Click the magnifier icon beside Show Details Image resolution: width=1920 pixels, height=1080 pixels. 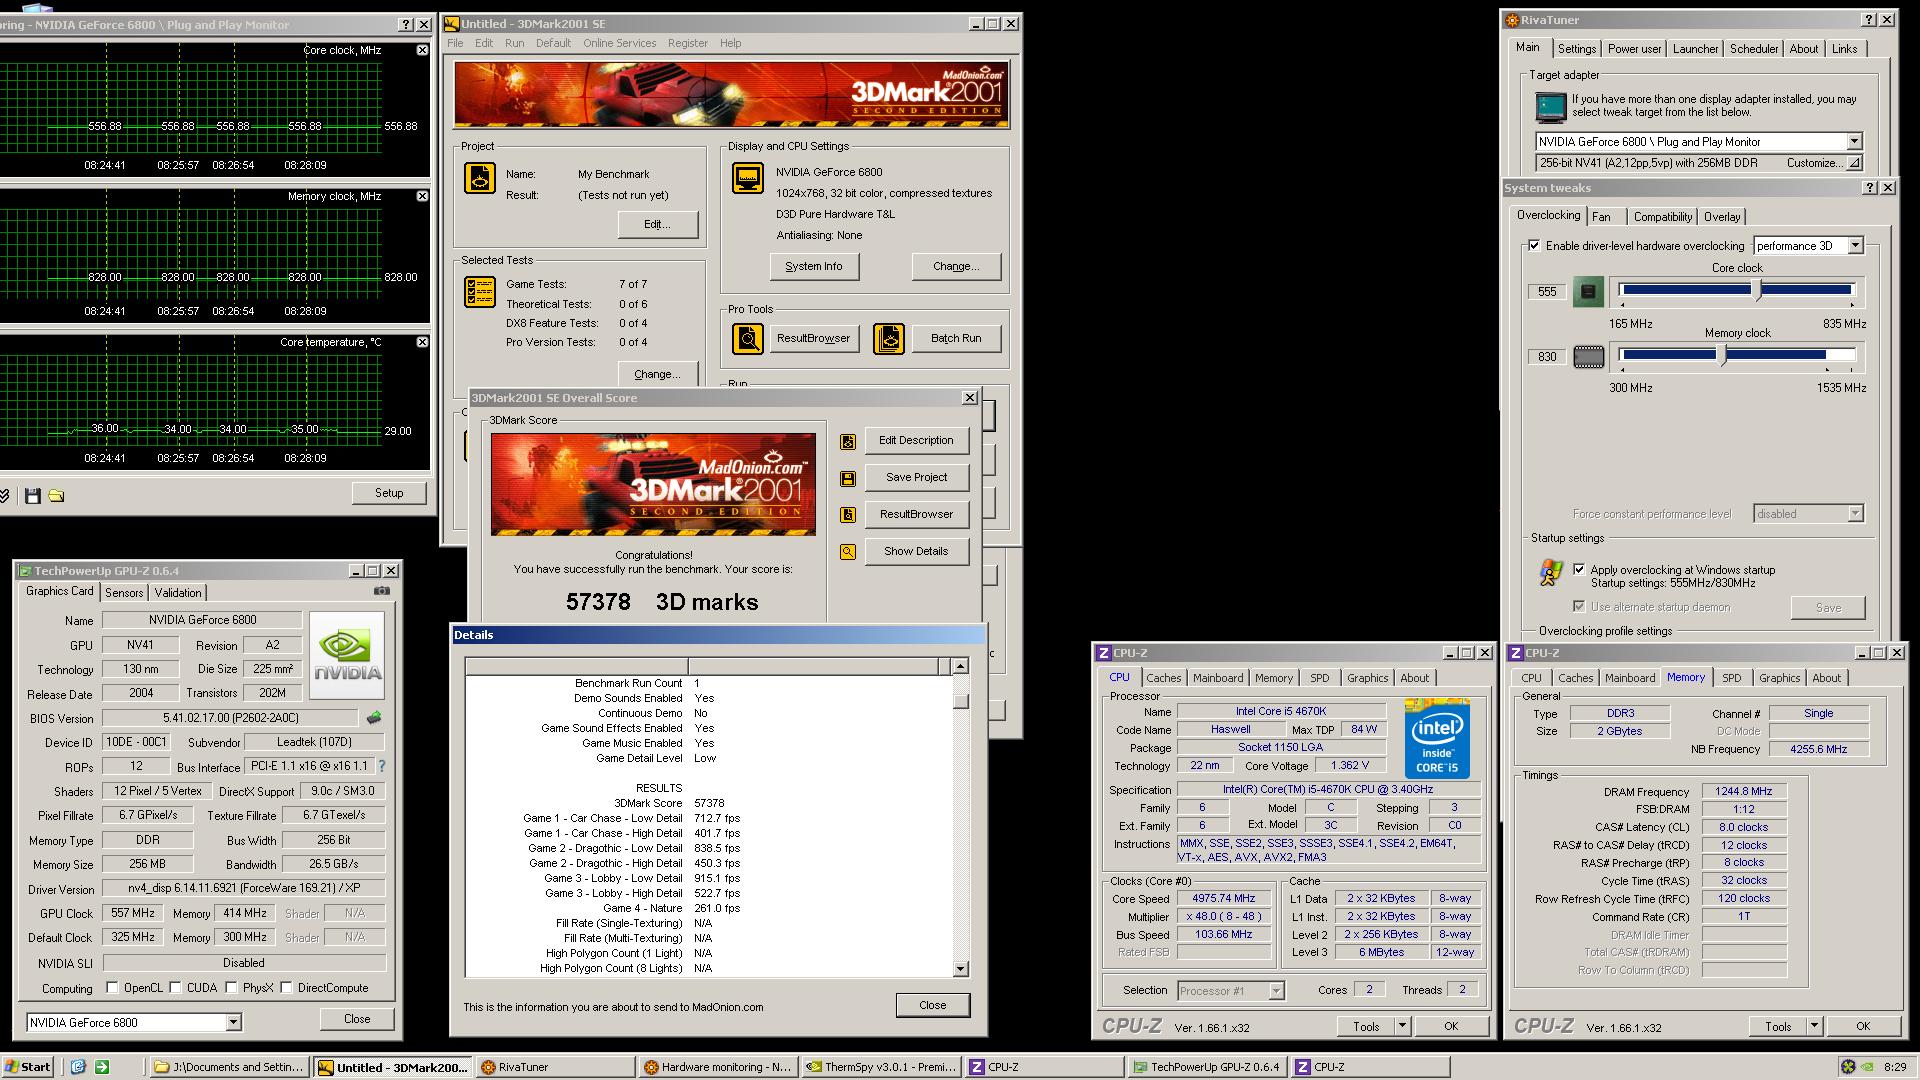pos(848,552)
